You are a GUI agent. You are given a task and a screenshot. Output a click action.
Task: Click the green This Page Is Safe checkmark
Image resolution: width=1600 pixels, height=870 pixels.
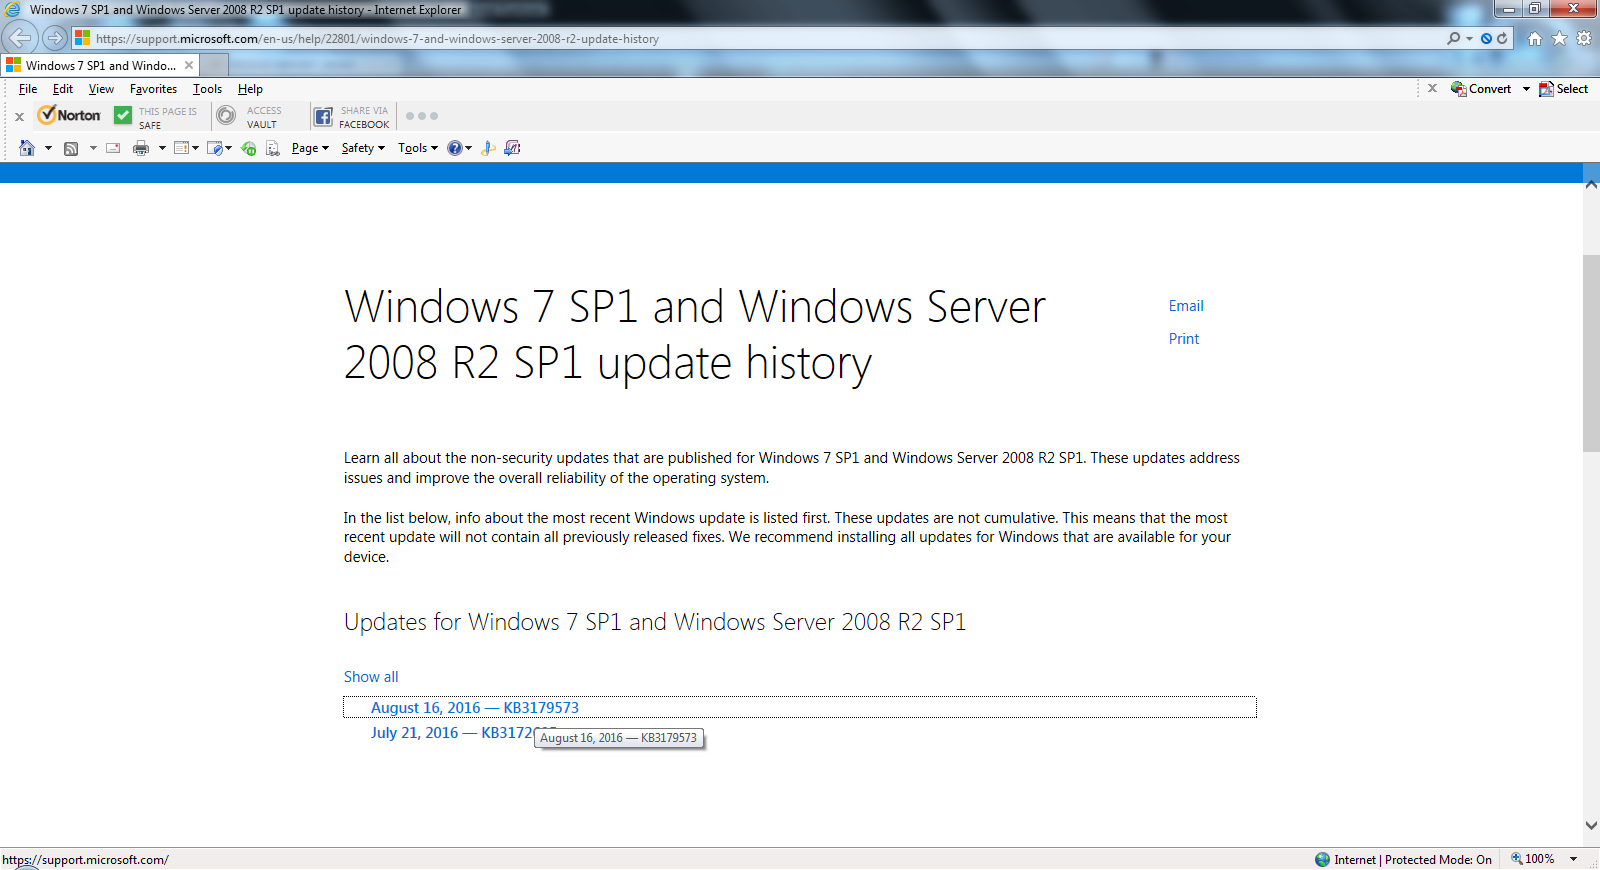coord(123,116)
